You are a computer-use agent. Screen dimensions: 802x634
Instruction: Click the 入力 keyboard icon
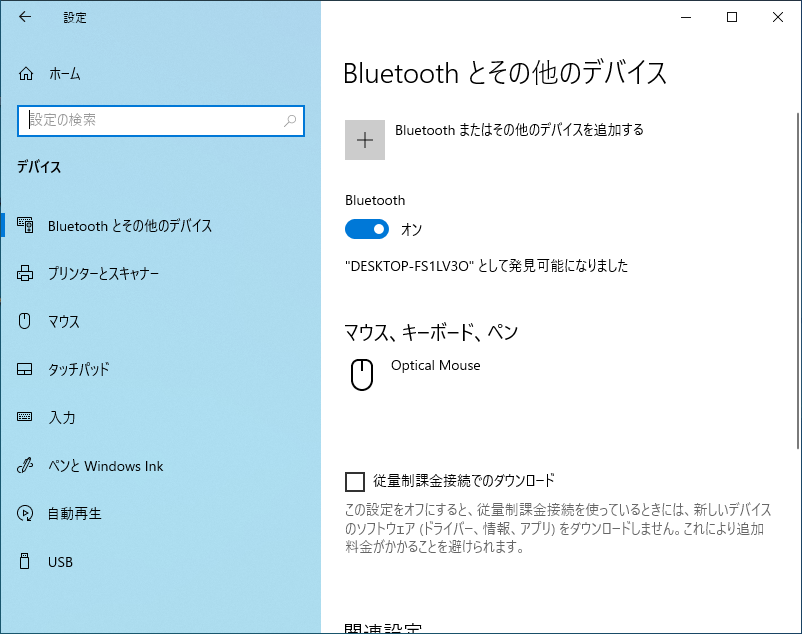[x=25, y=417]
